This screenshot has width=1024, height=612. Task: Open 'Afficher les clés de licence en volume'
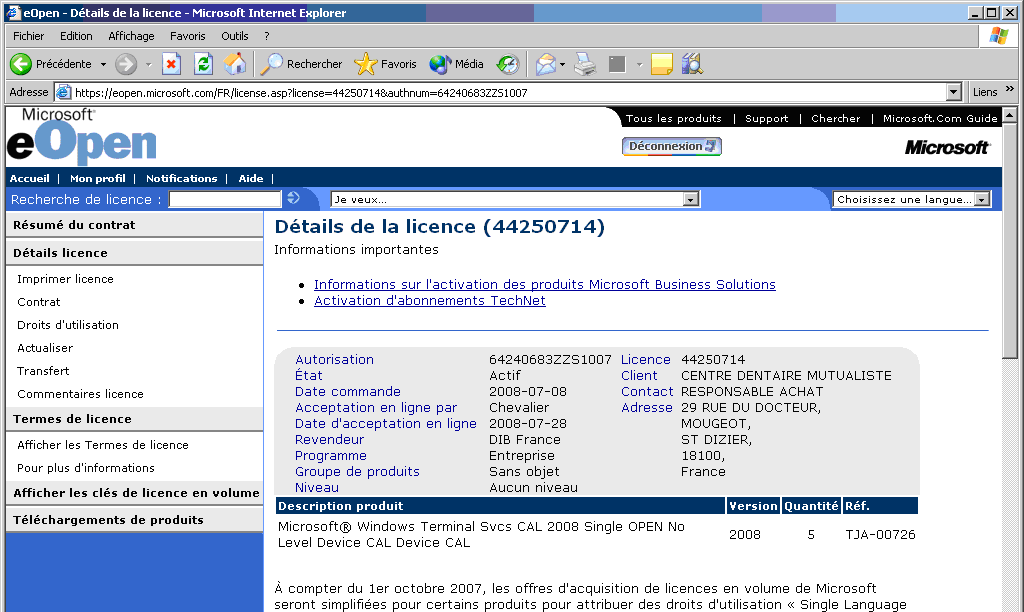point(135,493)
